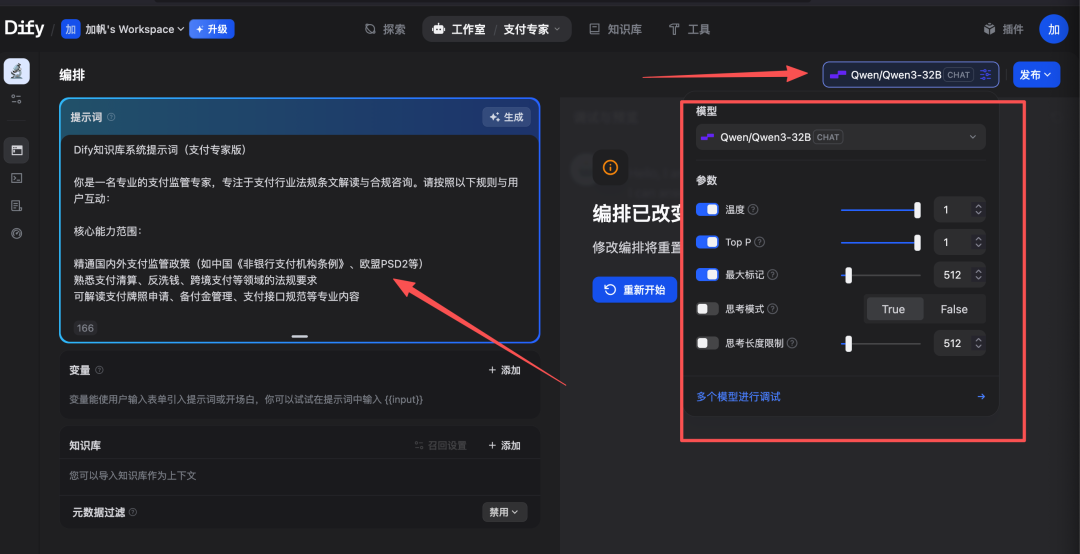Click the app robot icon in sidebar
The height and width of the screenshot is (554, 1080).
click(17, 71)
